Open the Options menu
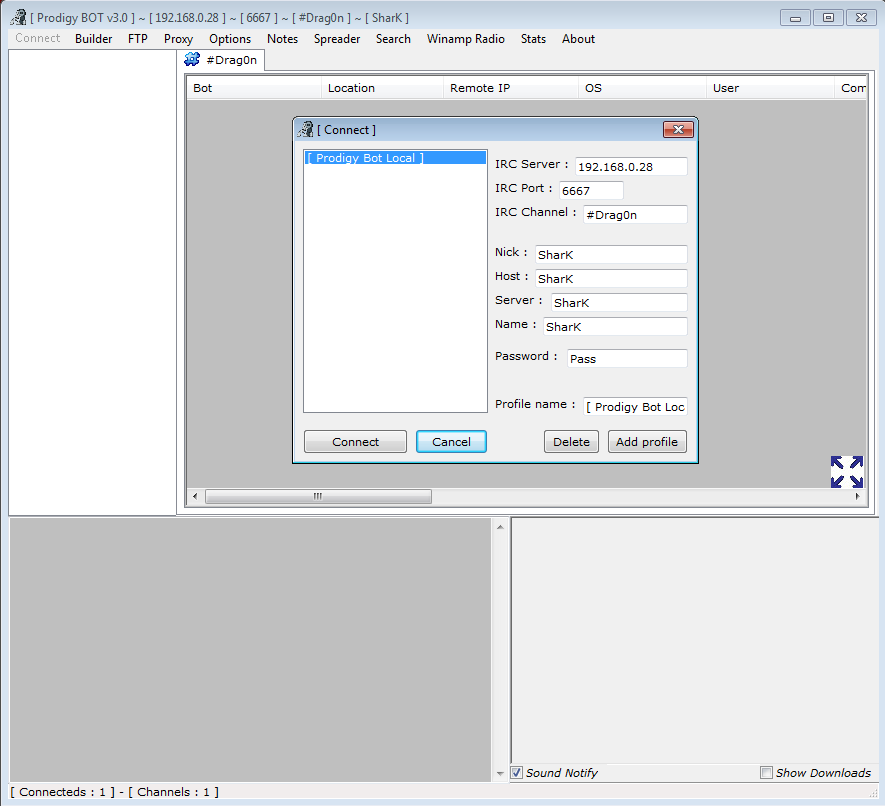The height and width of the screenshot is (806, 885). tap(230, 39)
